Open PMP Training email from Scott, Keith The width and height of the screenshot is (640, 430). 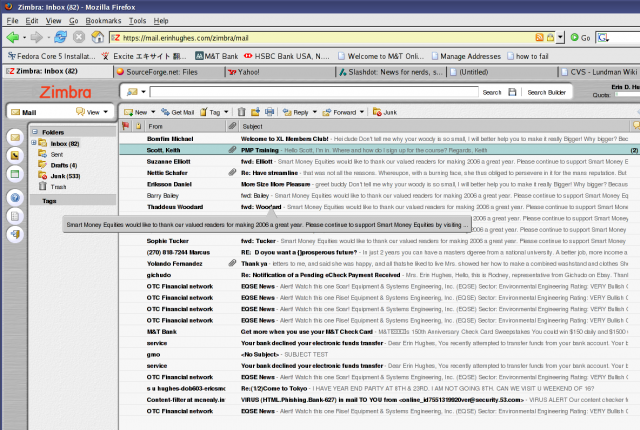coord(379,150)
